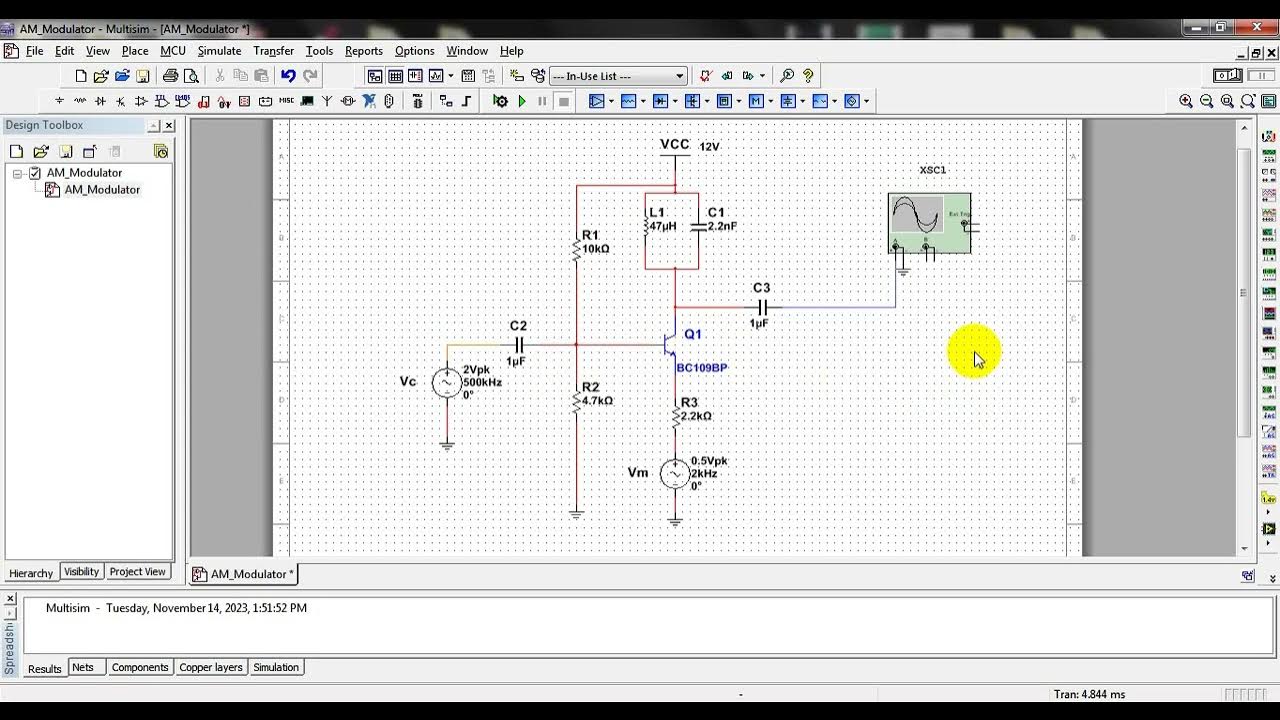Close the Design Toolbox panel
Image resolution: width=1280 pixels, height=720 pixels.
click(x=169, y=126)
